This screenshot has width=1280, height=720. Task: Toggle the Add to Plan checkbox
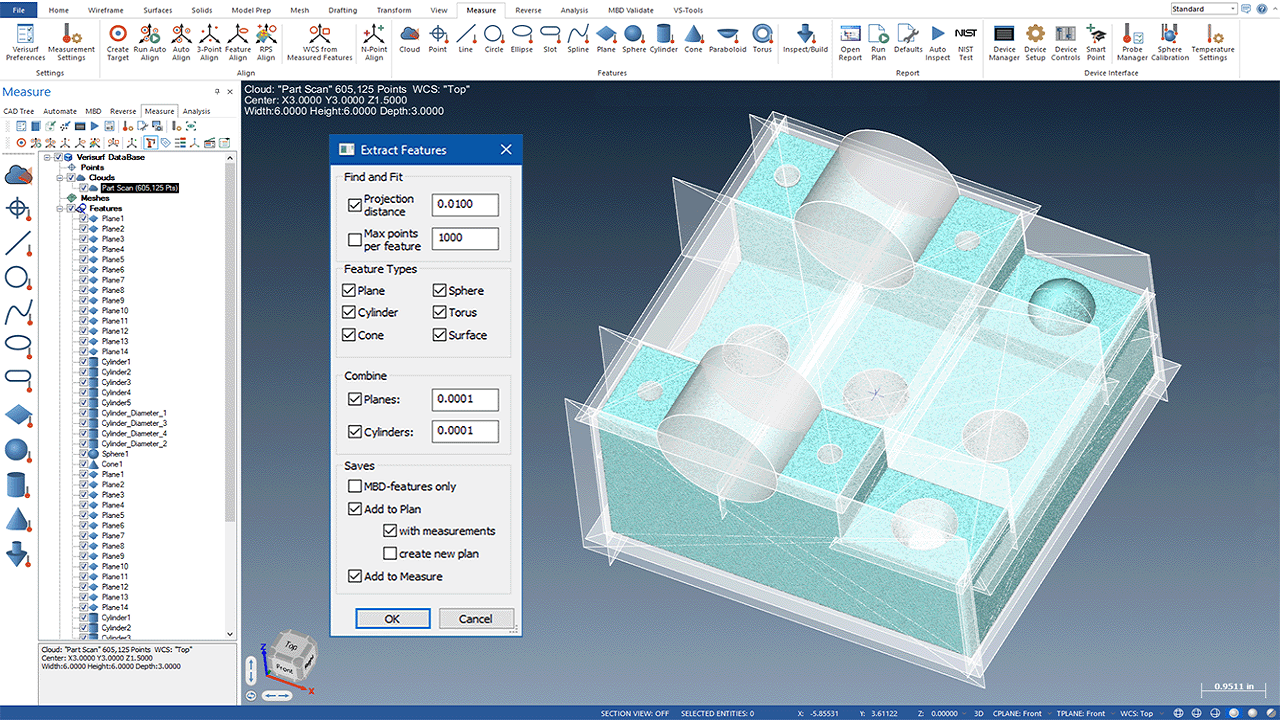pos(355,509)
